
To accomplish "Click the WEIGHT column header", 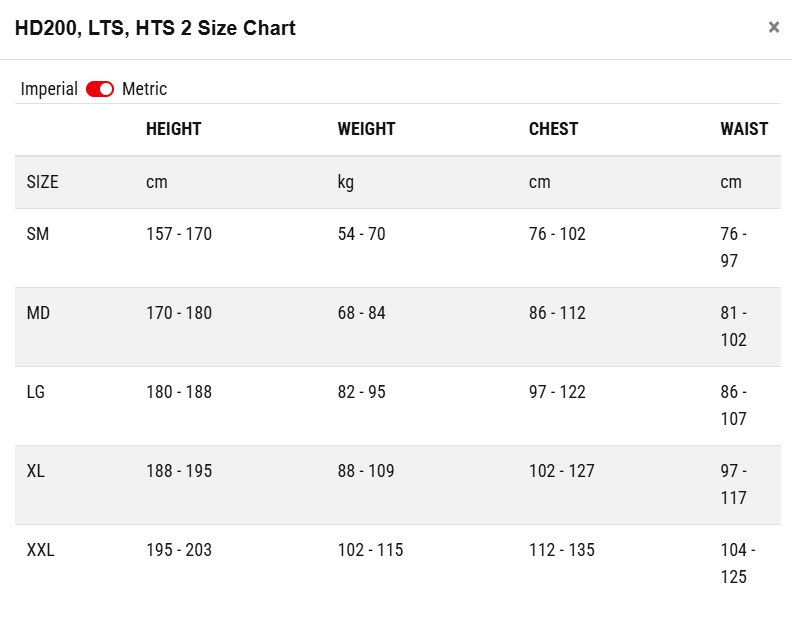I will 366,129.
